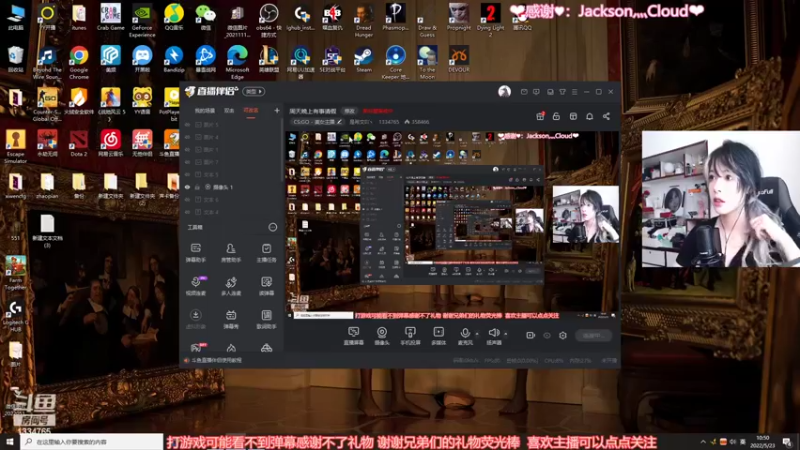800x450 pixels.
Task: Toggle eye visibility of 文本 4 source
Action: [187, 212]
